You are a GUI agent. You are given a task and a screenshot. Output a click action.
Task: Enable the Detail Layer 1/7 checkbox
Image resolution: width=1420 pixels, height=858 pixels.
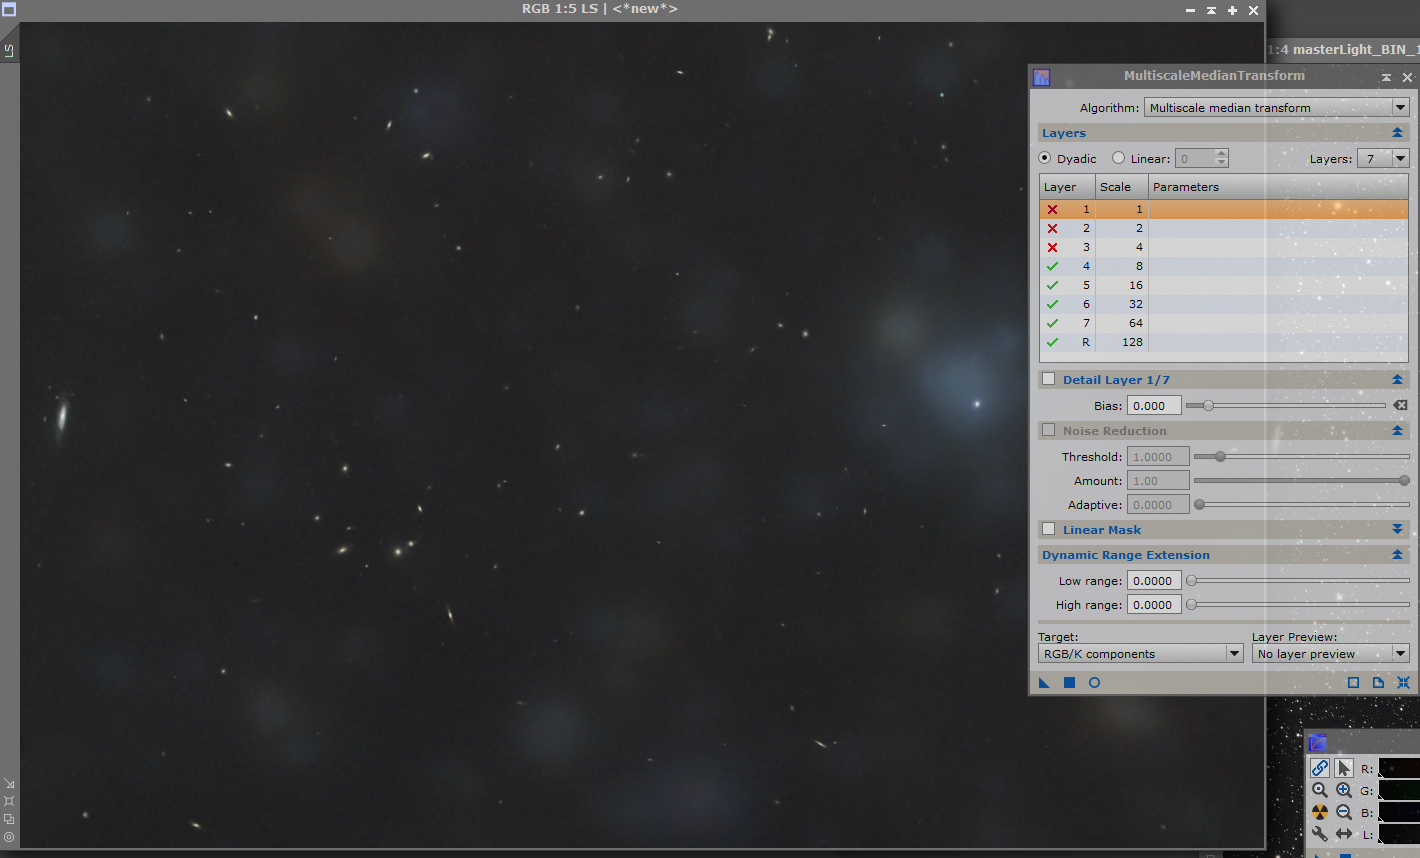(x=1048, y=379)
